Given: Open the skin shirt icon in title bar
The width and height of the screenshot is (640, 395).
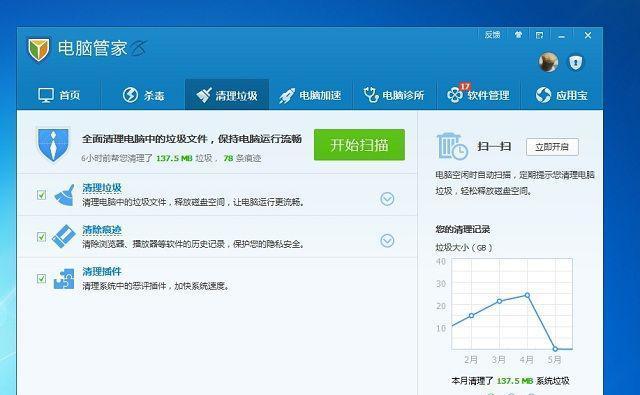Looking at the screenshot, I should [x=518, y=35].
